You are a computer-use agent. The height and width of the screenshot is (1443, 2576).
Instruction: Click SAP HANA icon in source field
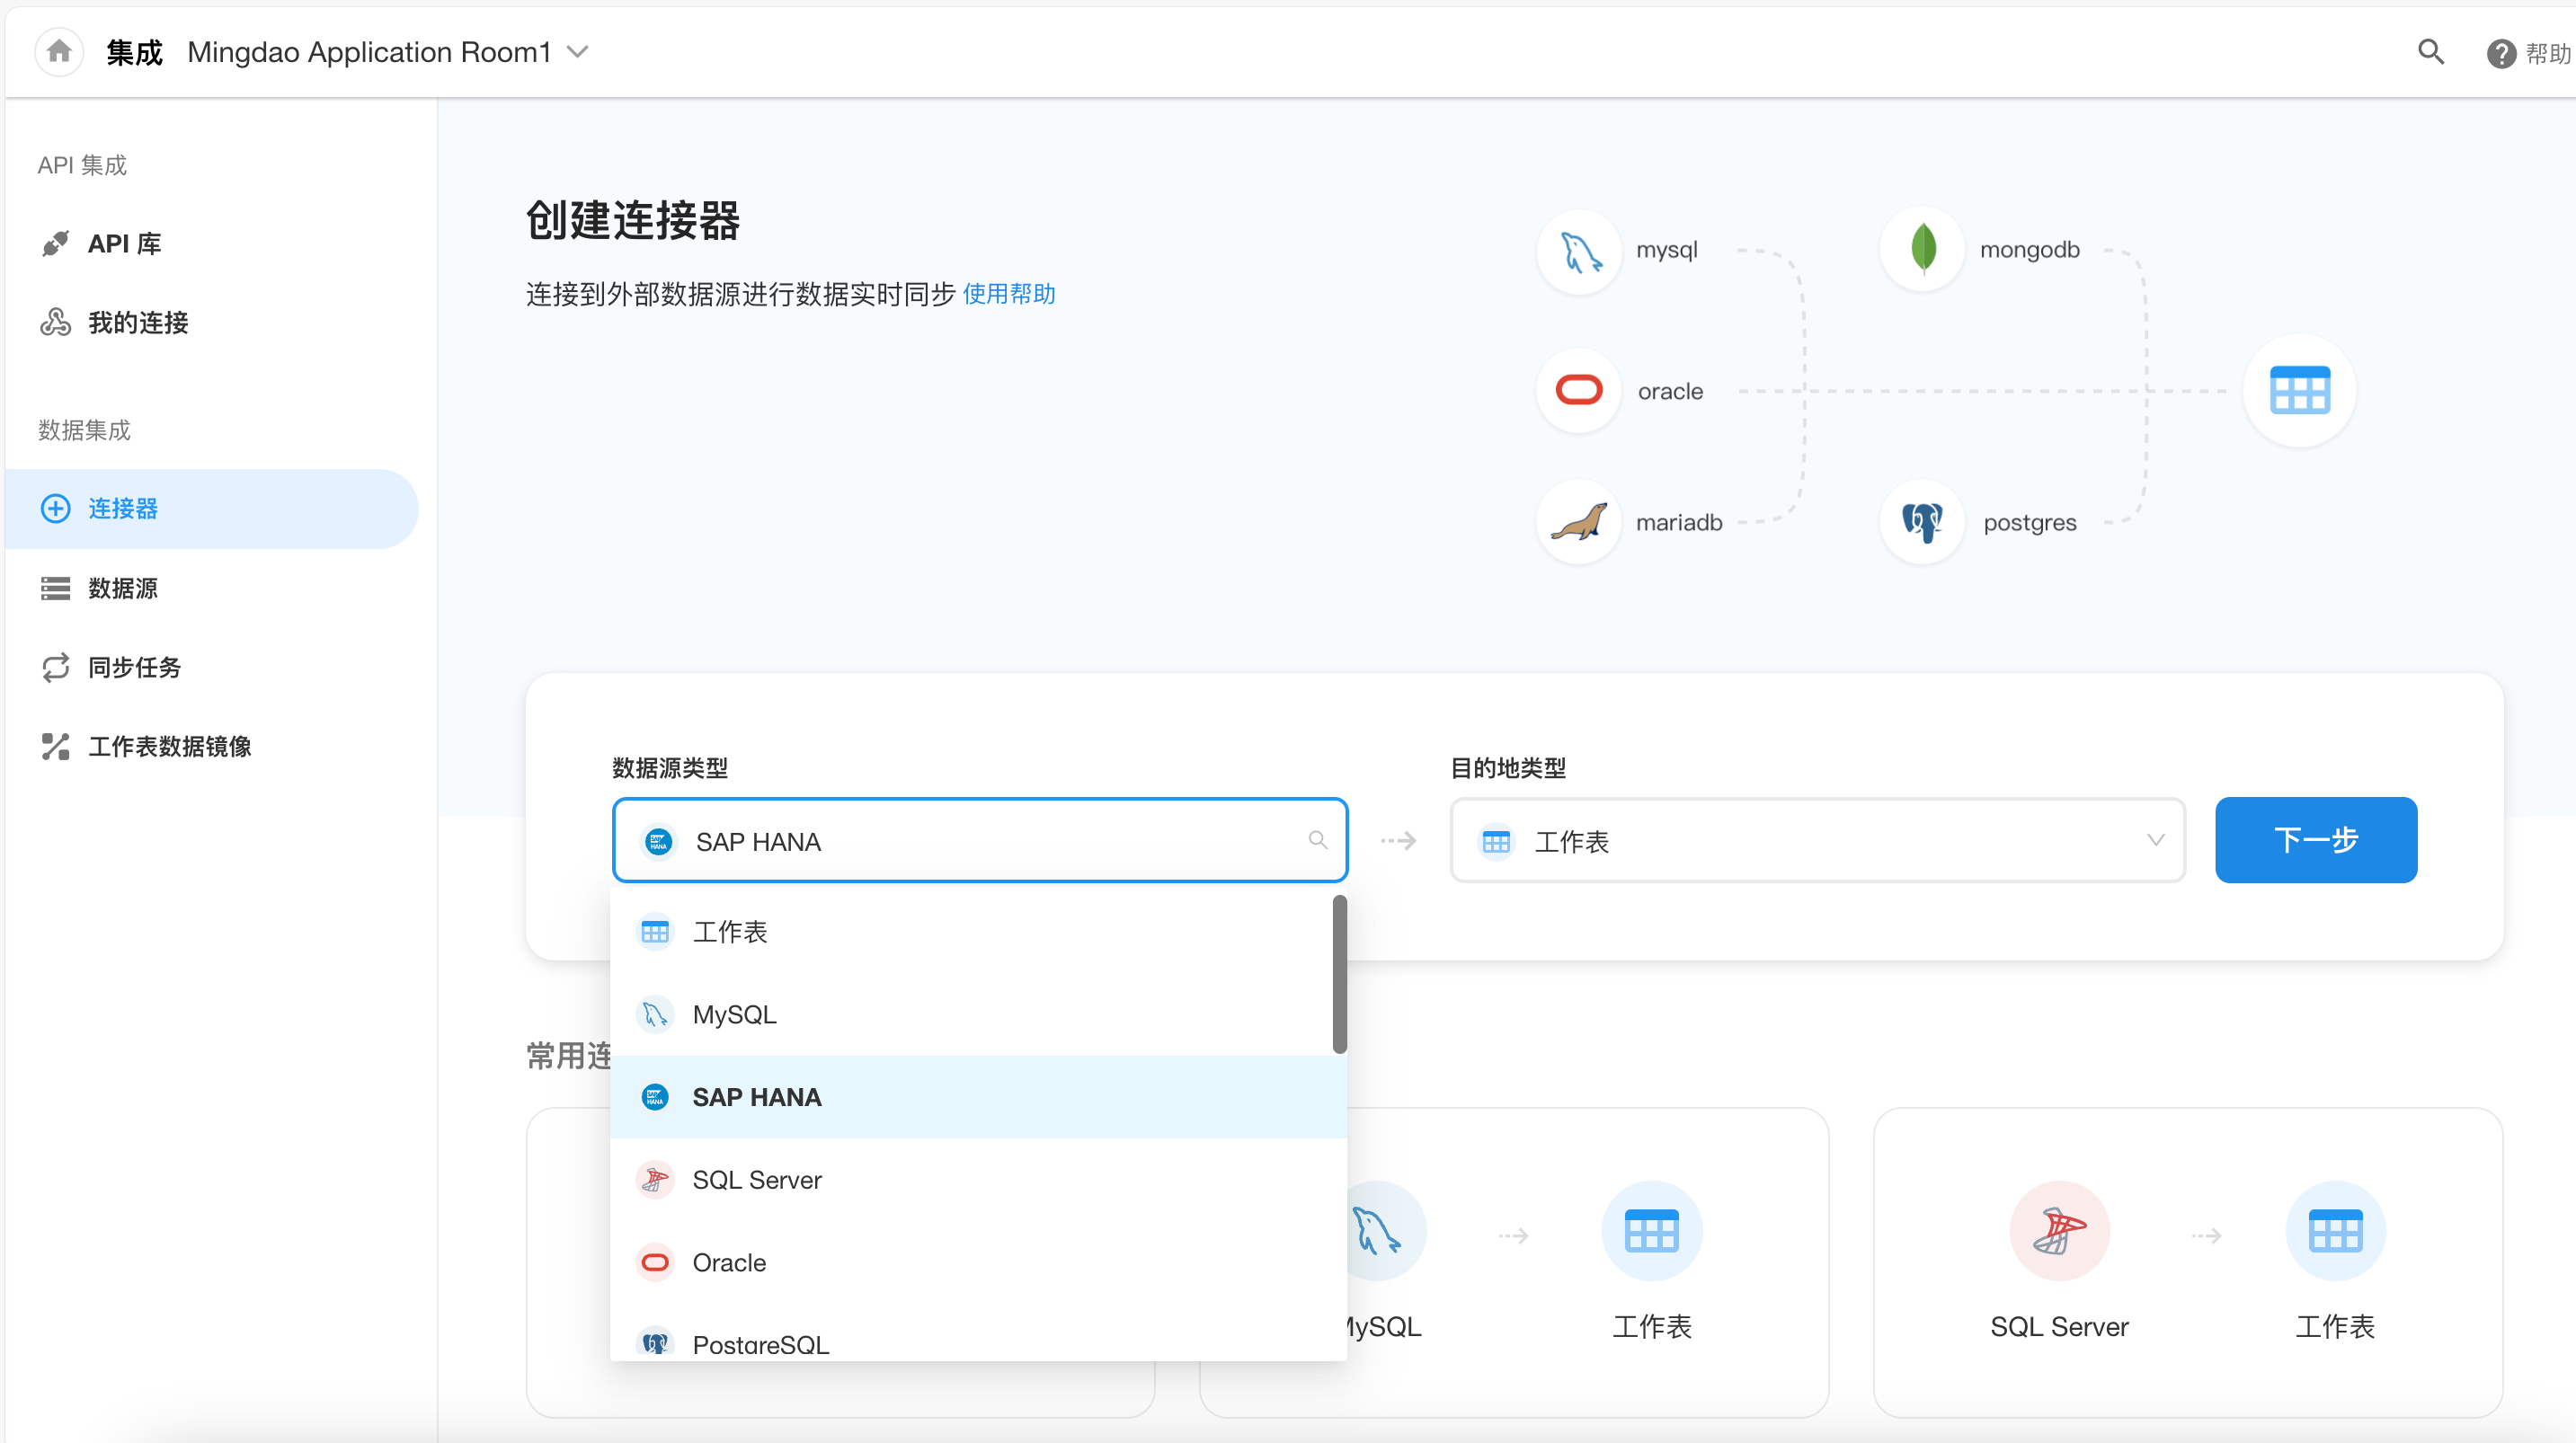coord(658,842)
